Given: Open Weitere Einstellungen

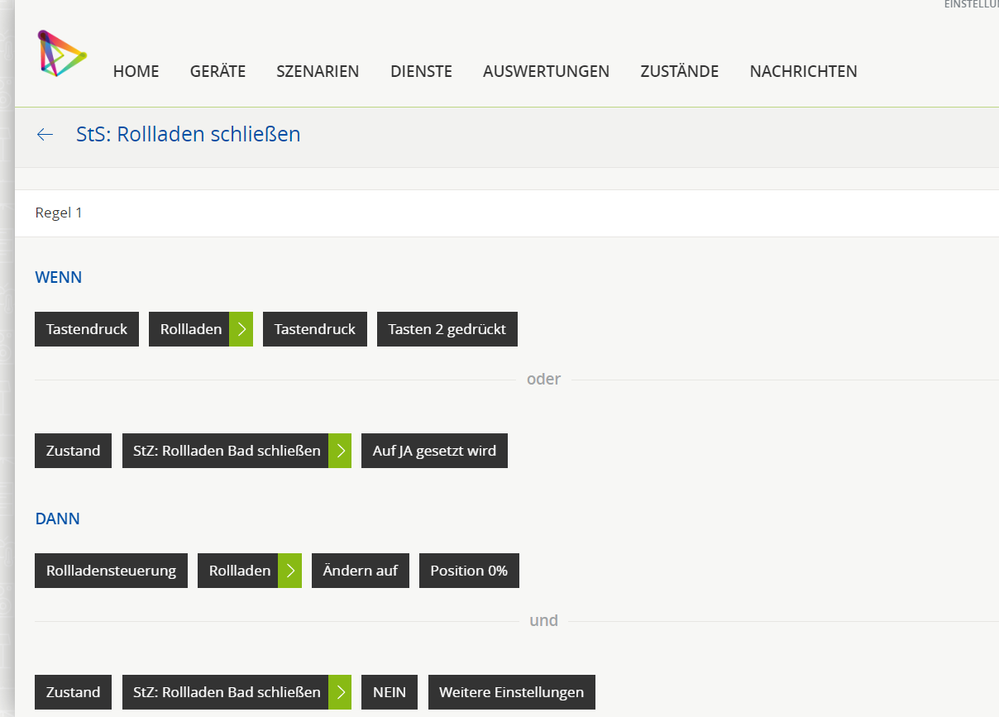Looking at the screenshot, I should 511,692.
